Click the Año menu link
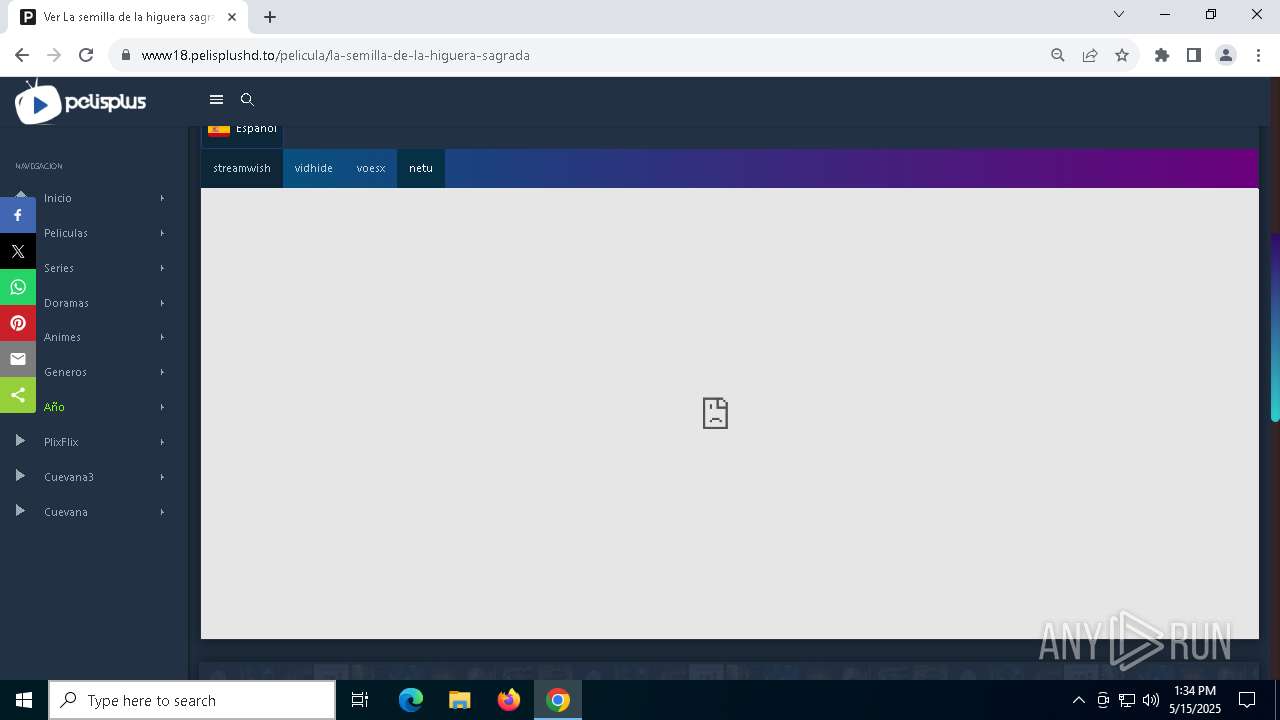1280x720 pixels. tap(54, 407)
